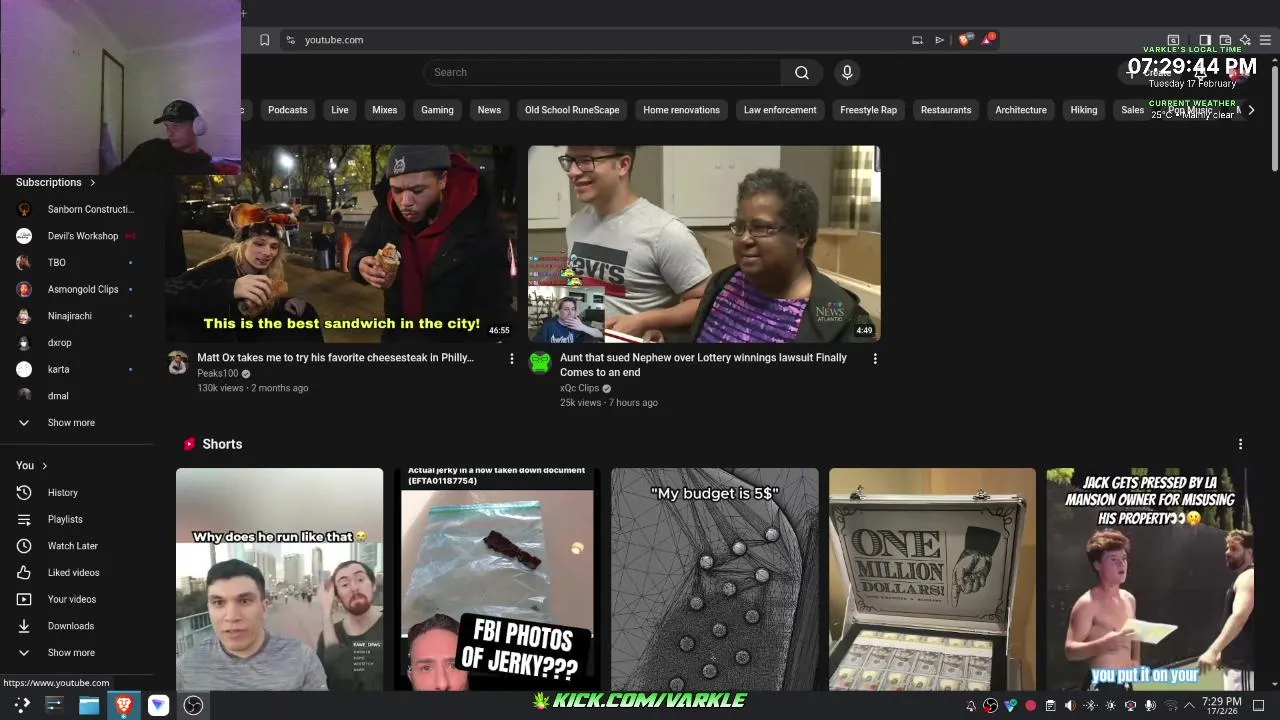Play the Aunt lottery lawsuit video thumbnail
The width and height of the screenshot is (1280, 720).
(x=704, y=244)
